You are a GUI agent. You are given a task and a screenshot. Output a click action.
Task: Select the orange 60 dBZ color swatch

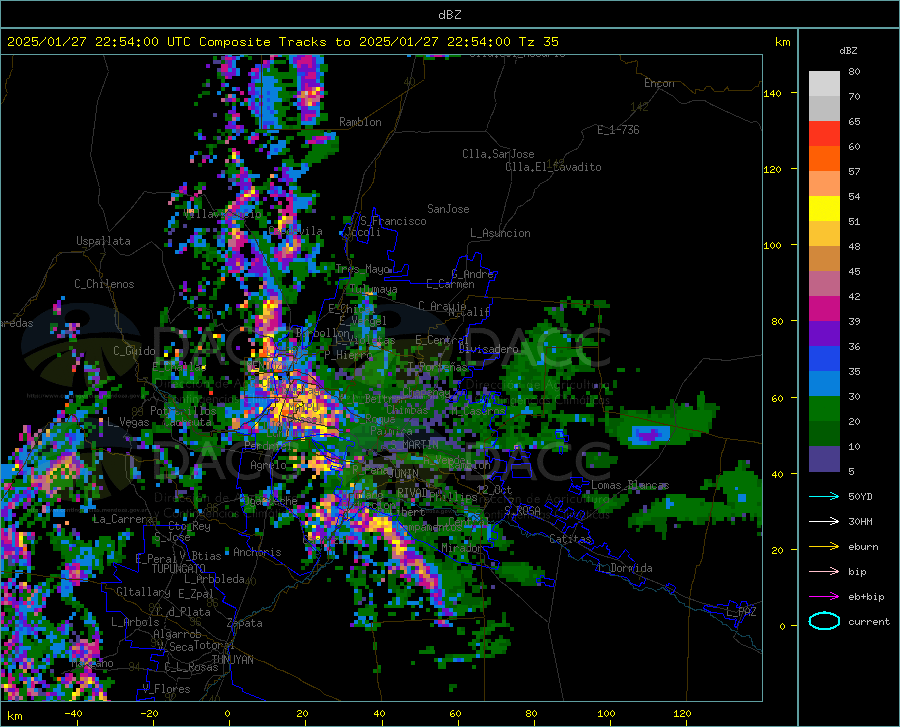(x=824, y=158)
